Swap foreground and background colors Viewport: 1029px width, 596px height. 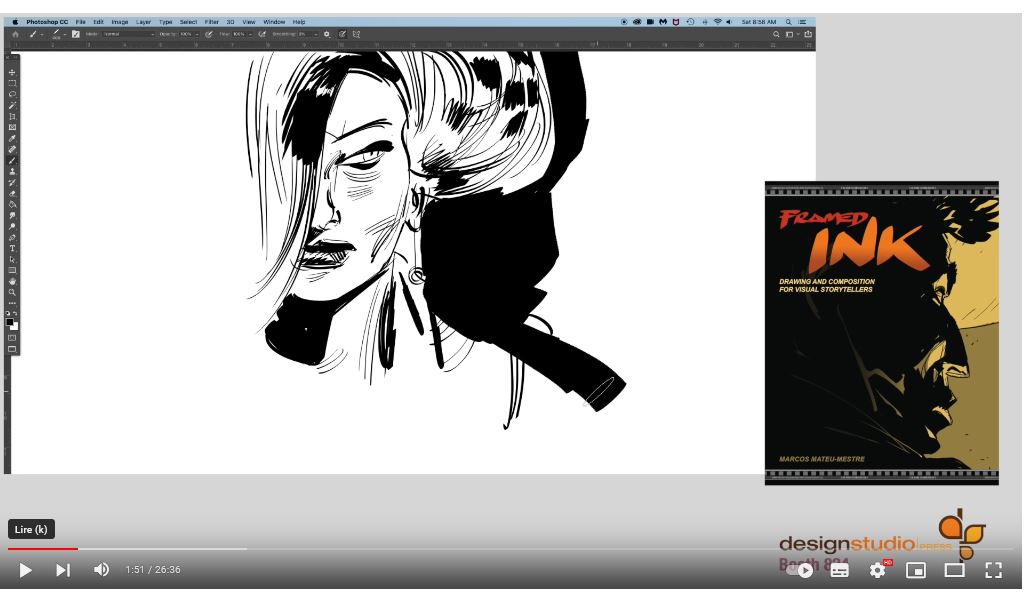click(15, 314)
